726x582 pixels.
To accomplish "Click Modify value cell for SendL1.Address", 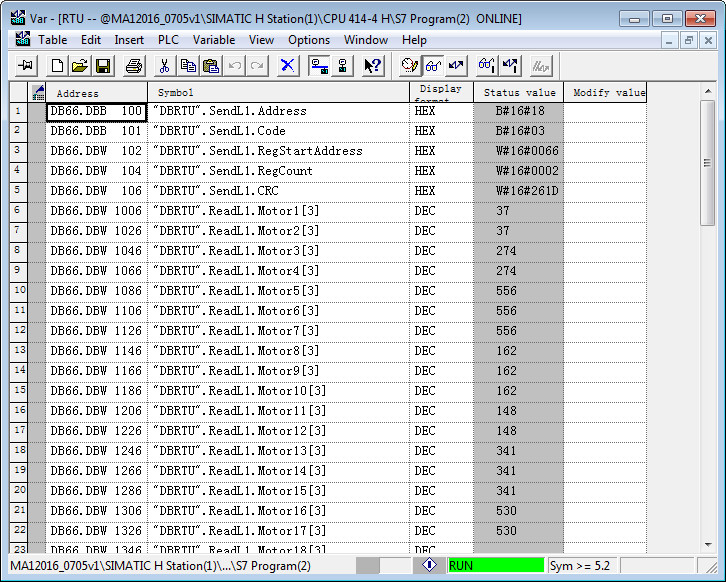I will pyautogui.click(x=605, y=112).
